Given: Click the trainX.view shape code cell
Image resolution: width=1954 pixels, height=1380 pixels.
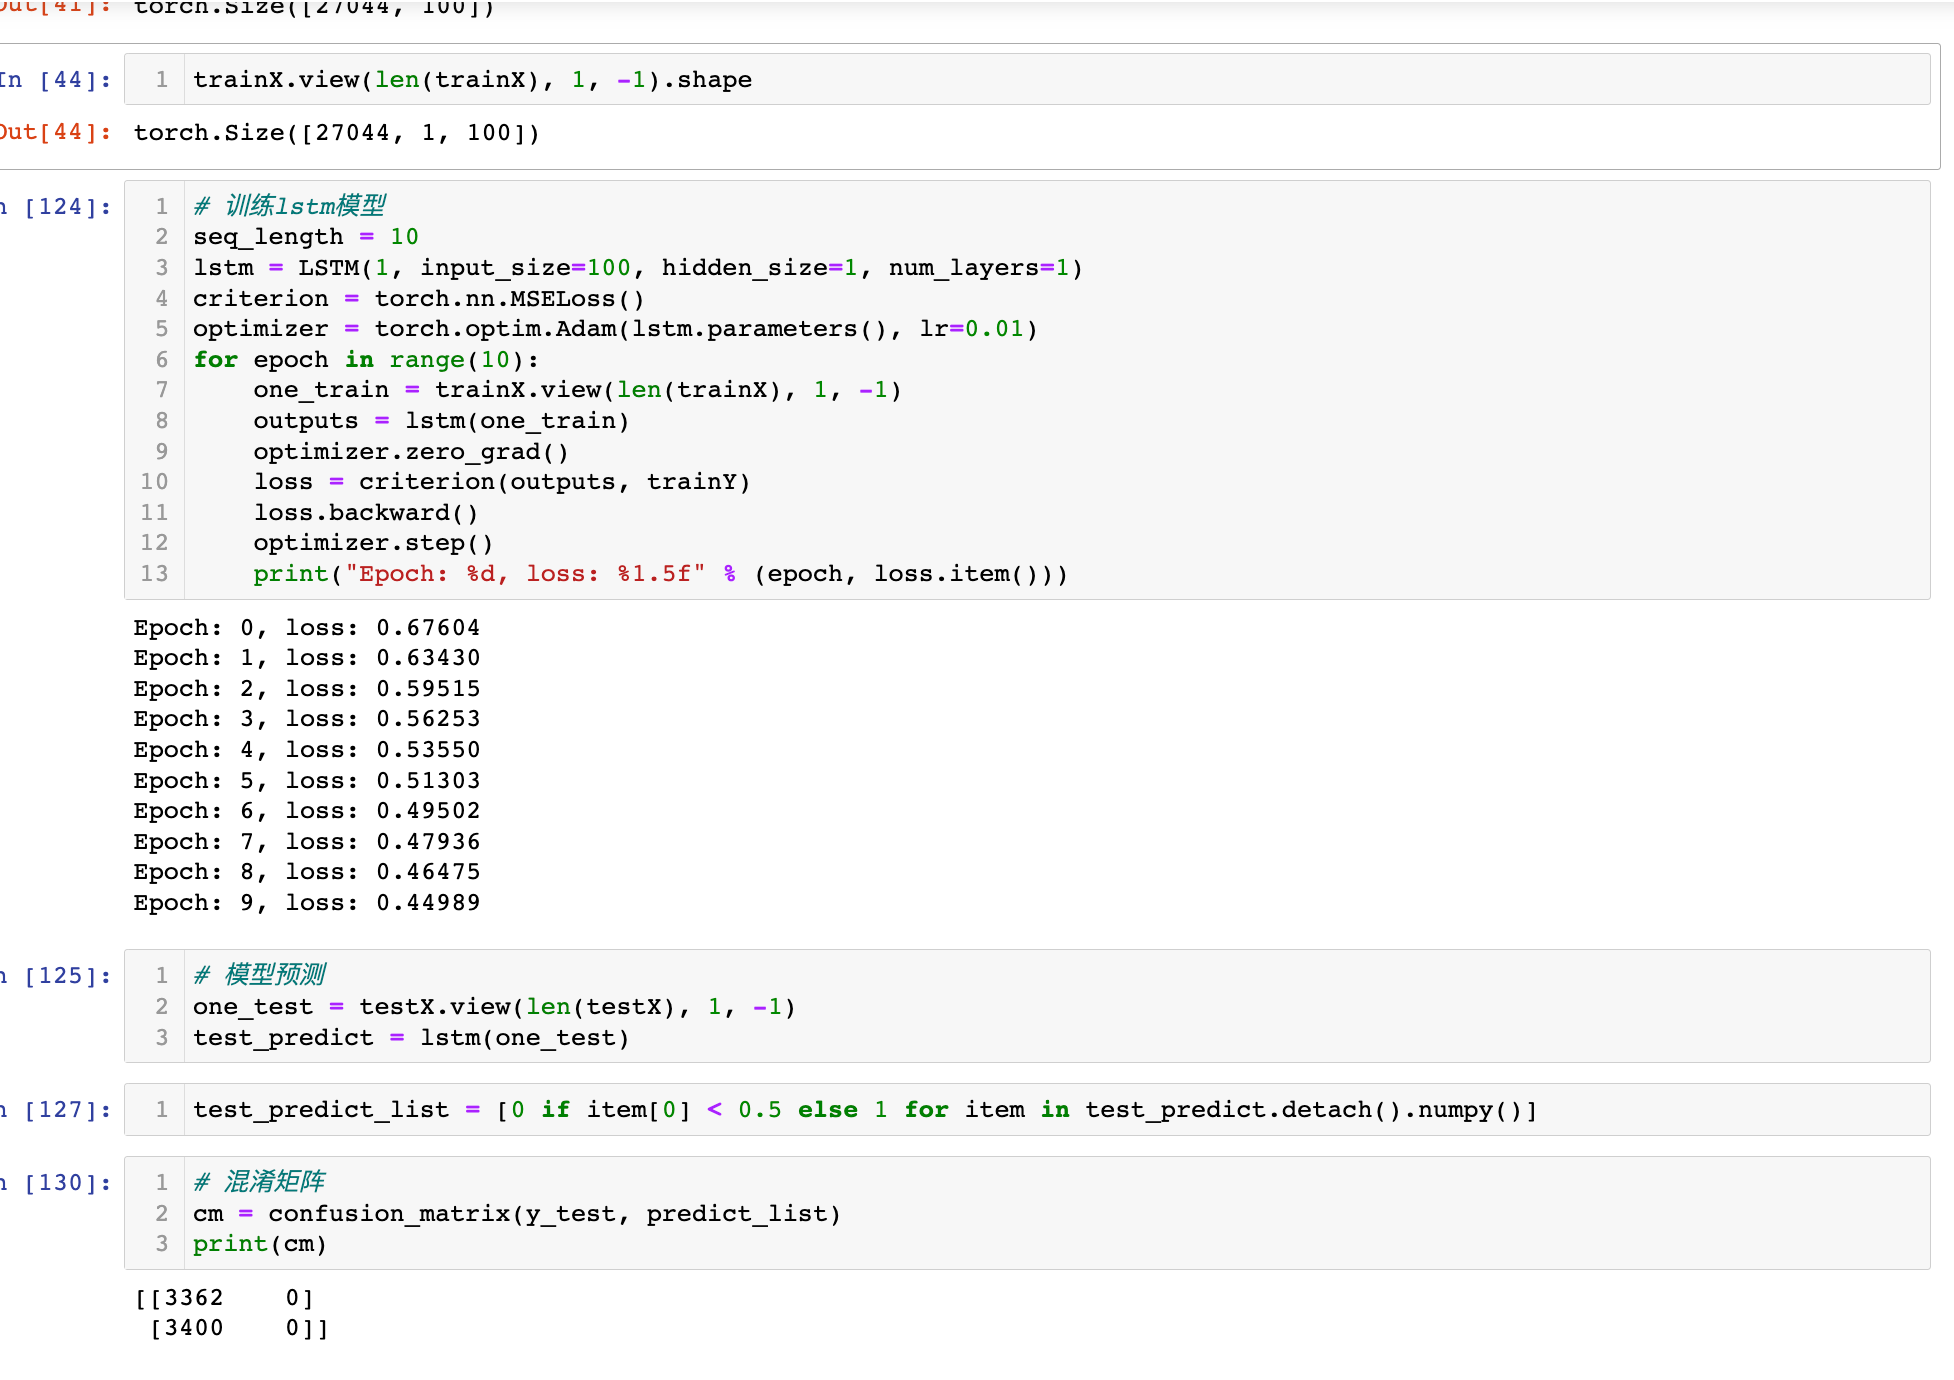Looking at the screenshot, I should pyautogui.click(x=472, y=80).
